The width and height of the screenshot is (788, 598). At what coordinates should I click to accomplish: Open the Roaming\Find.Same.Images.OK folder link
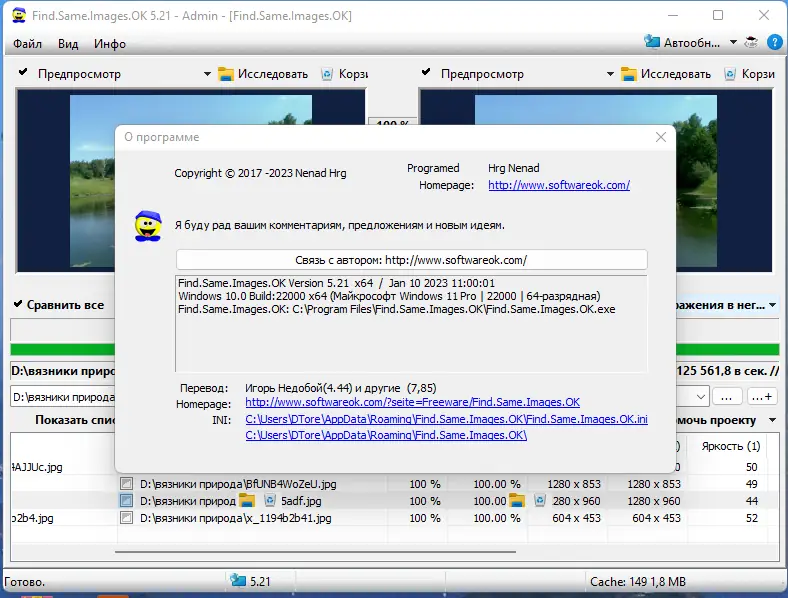(386, 435)
